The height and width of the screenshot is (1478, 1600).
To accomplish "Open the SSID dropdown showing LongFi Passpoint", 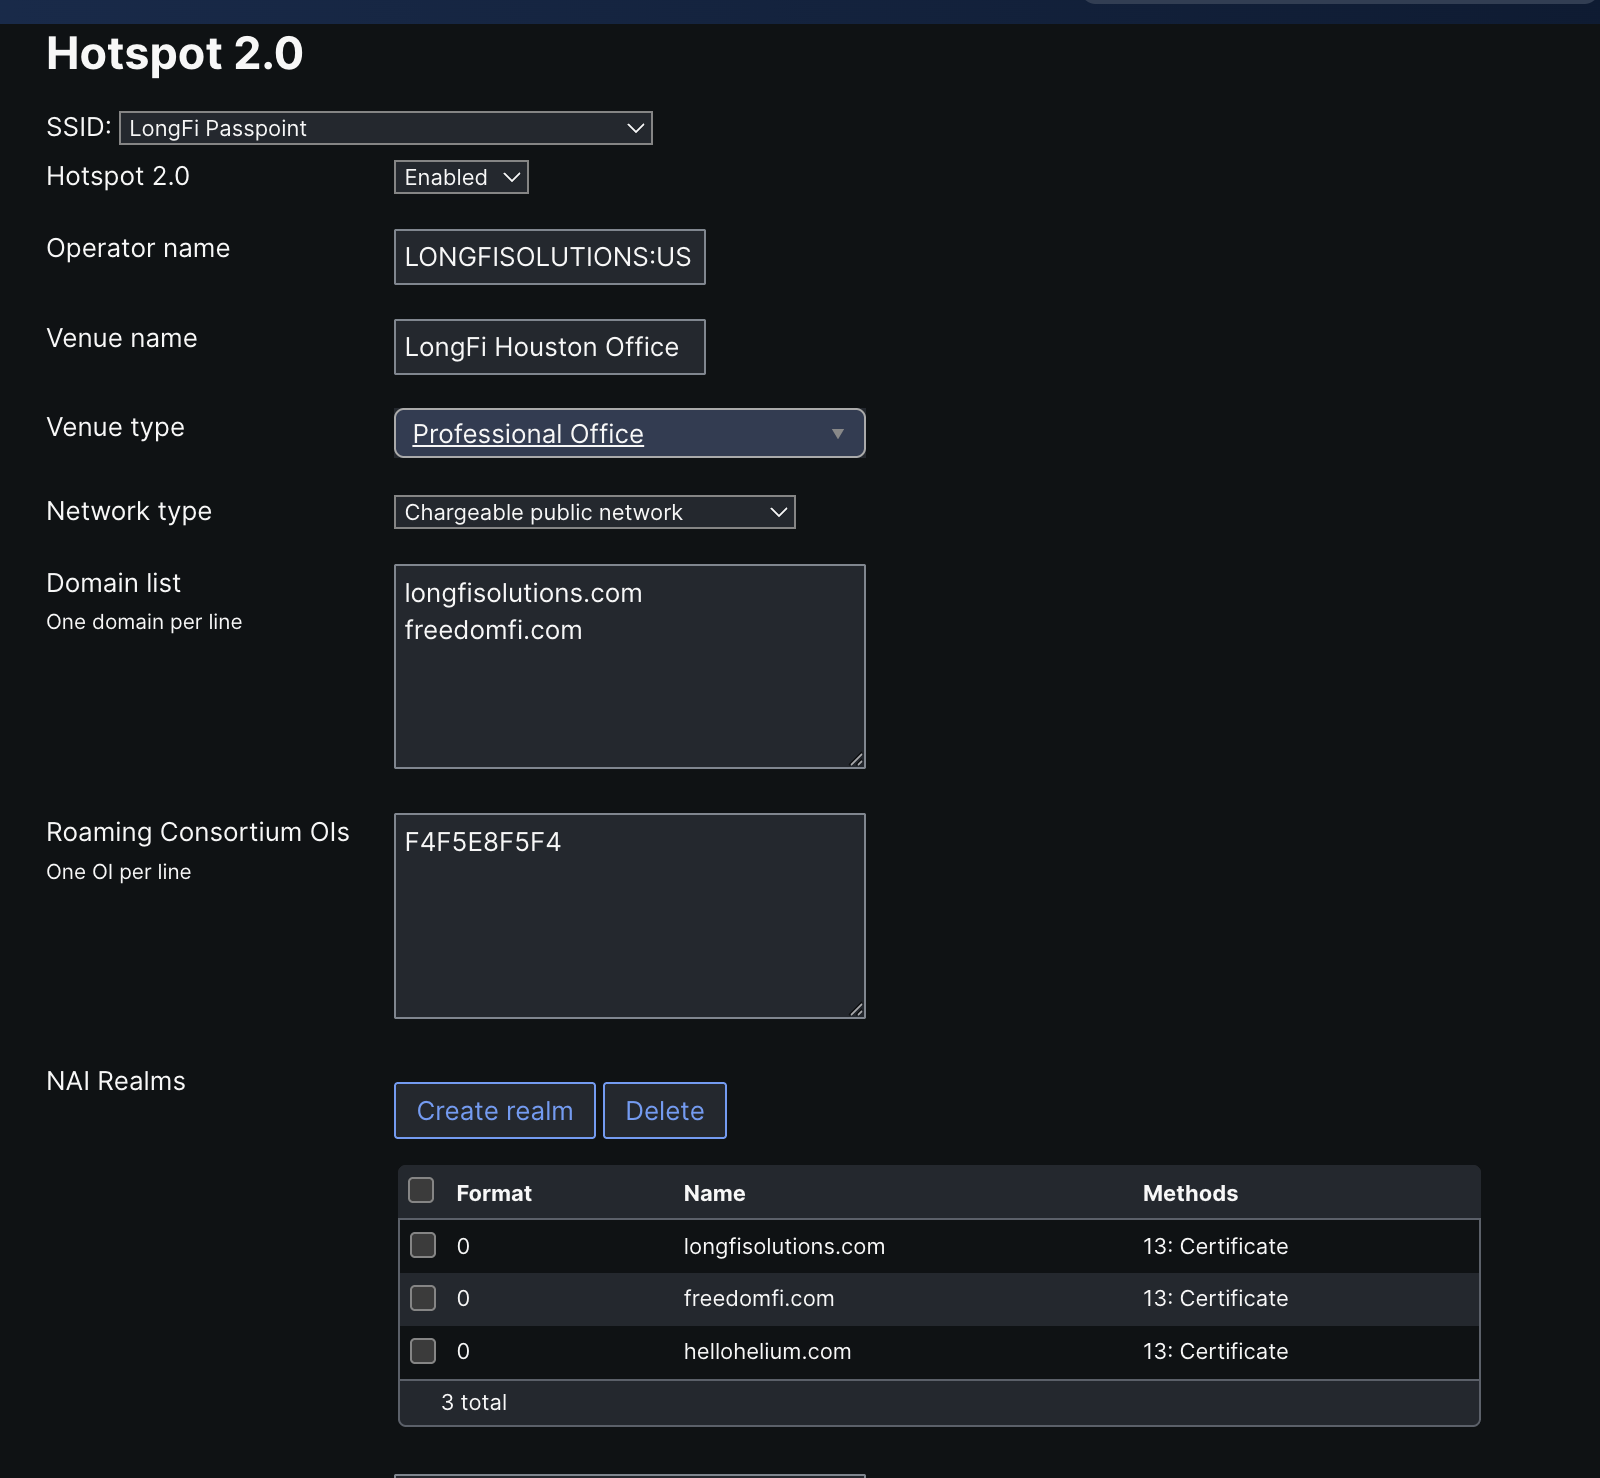I will 386,128.
